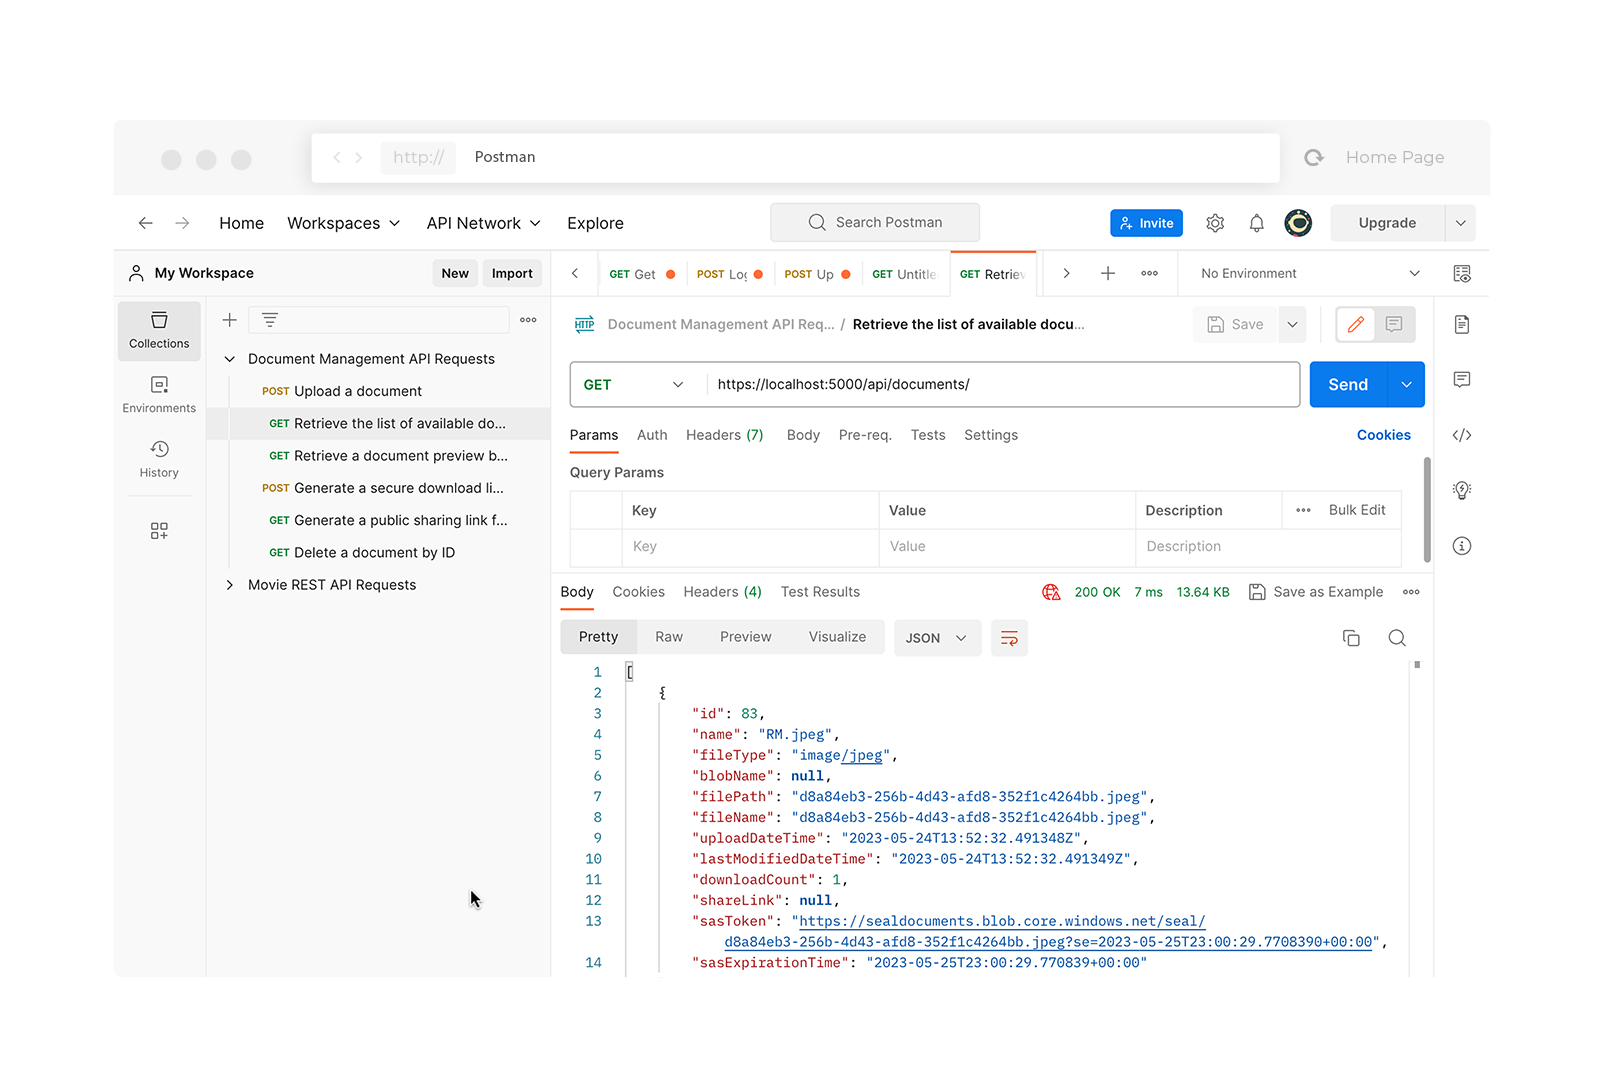
Task: Switch to edit mode pencil toggle
Action: point(1356,324)
